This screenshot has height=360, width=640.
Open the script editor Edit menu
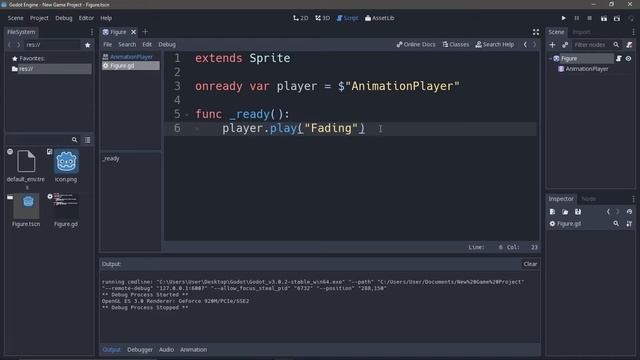click(147, 44)
